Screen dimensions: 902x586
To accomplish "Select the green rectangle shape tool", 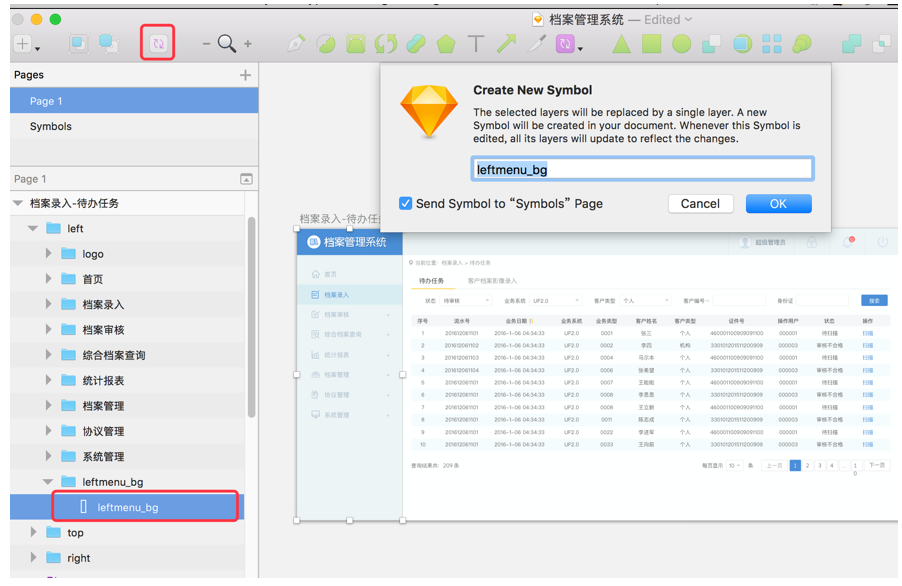I will [x=651, y=44].
